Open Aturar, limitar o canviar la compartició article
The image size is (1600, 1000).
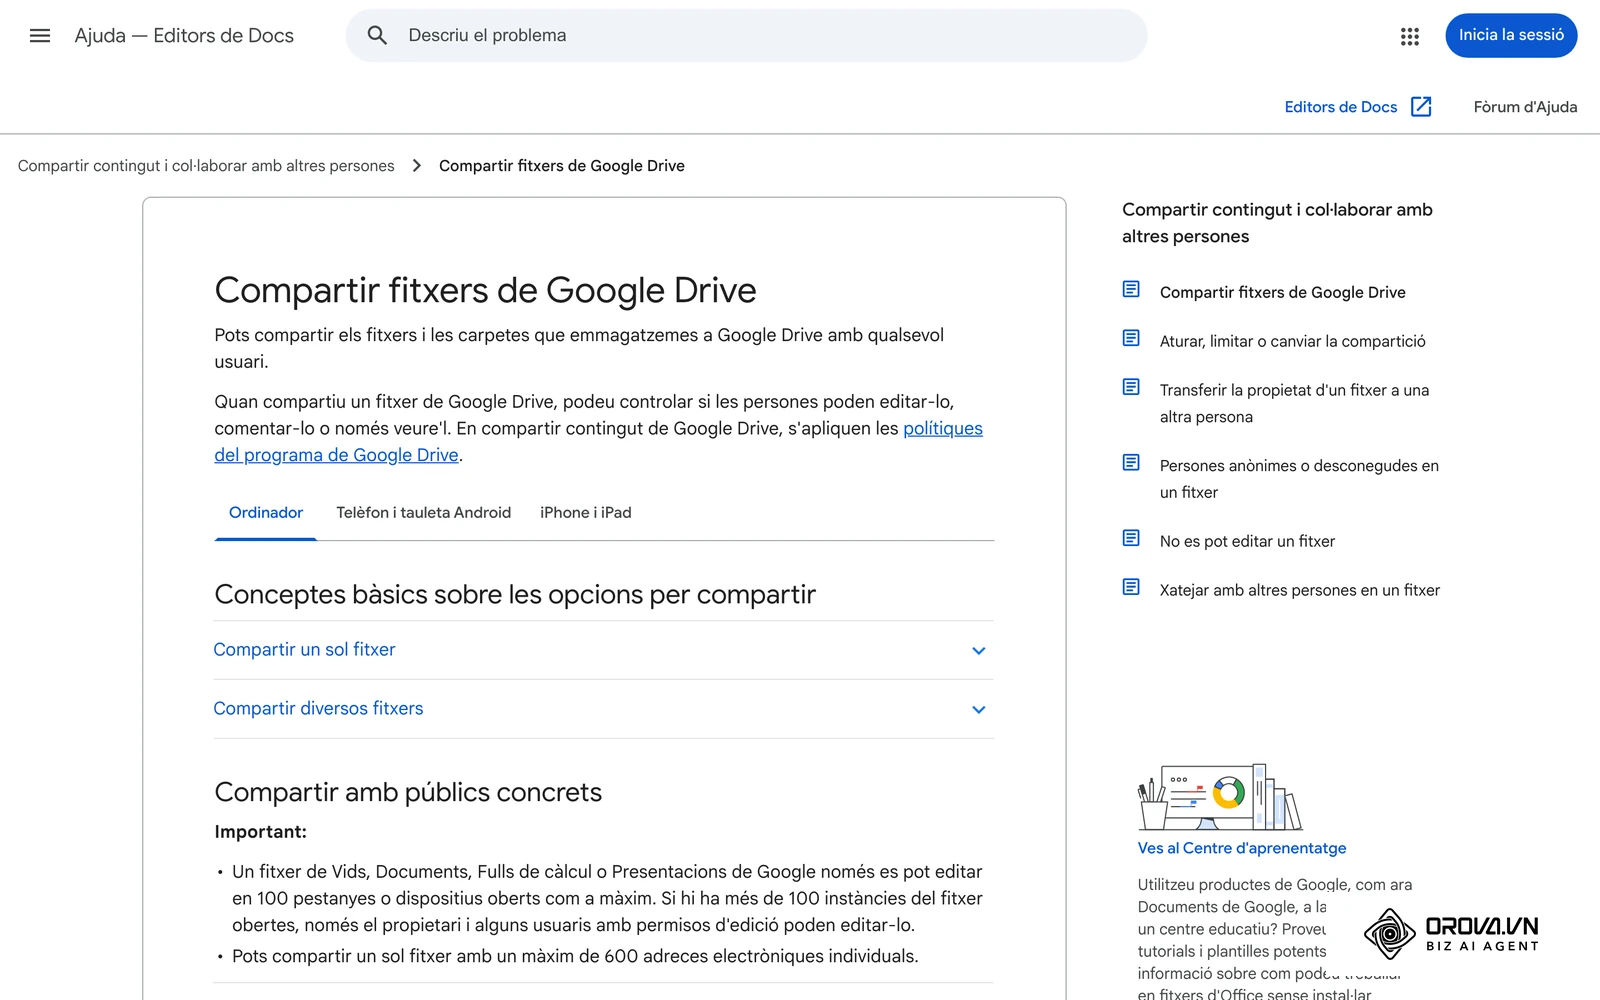coord(1292,341)
